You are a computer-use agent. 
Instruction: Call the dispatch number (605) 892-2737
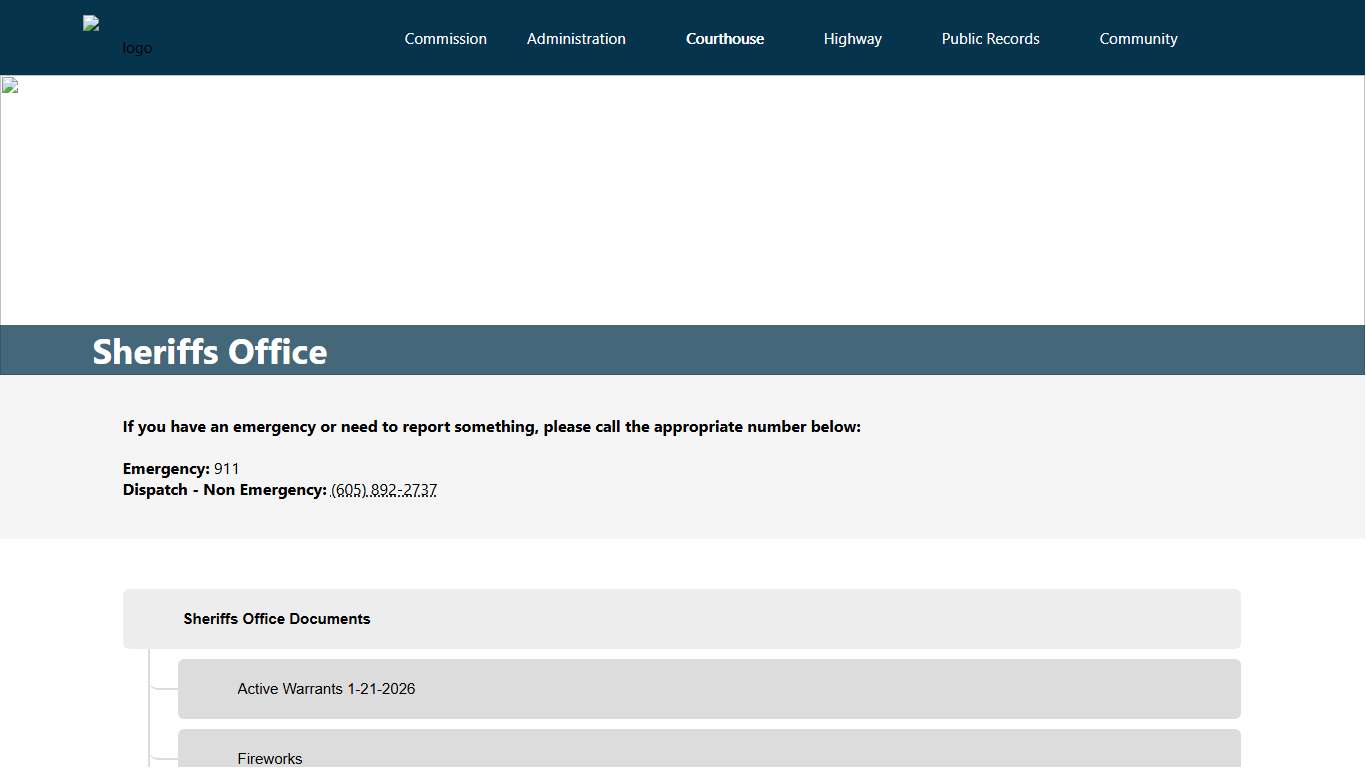384,490
